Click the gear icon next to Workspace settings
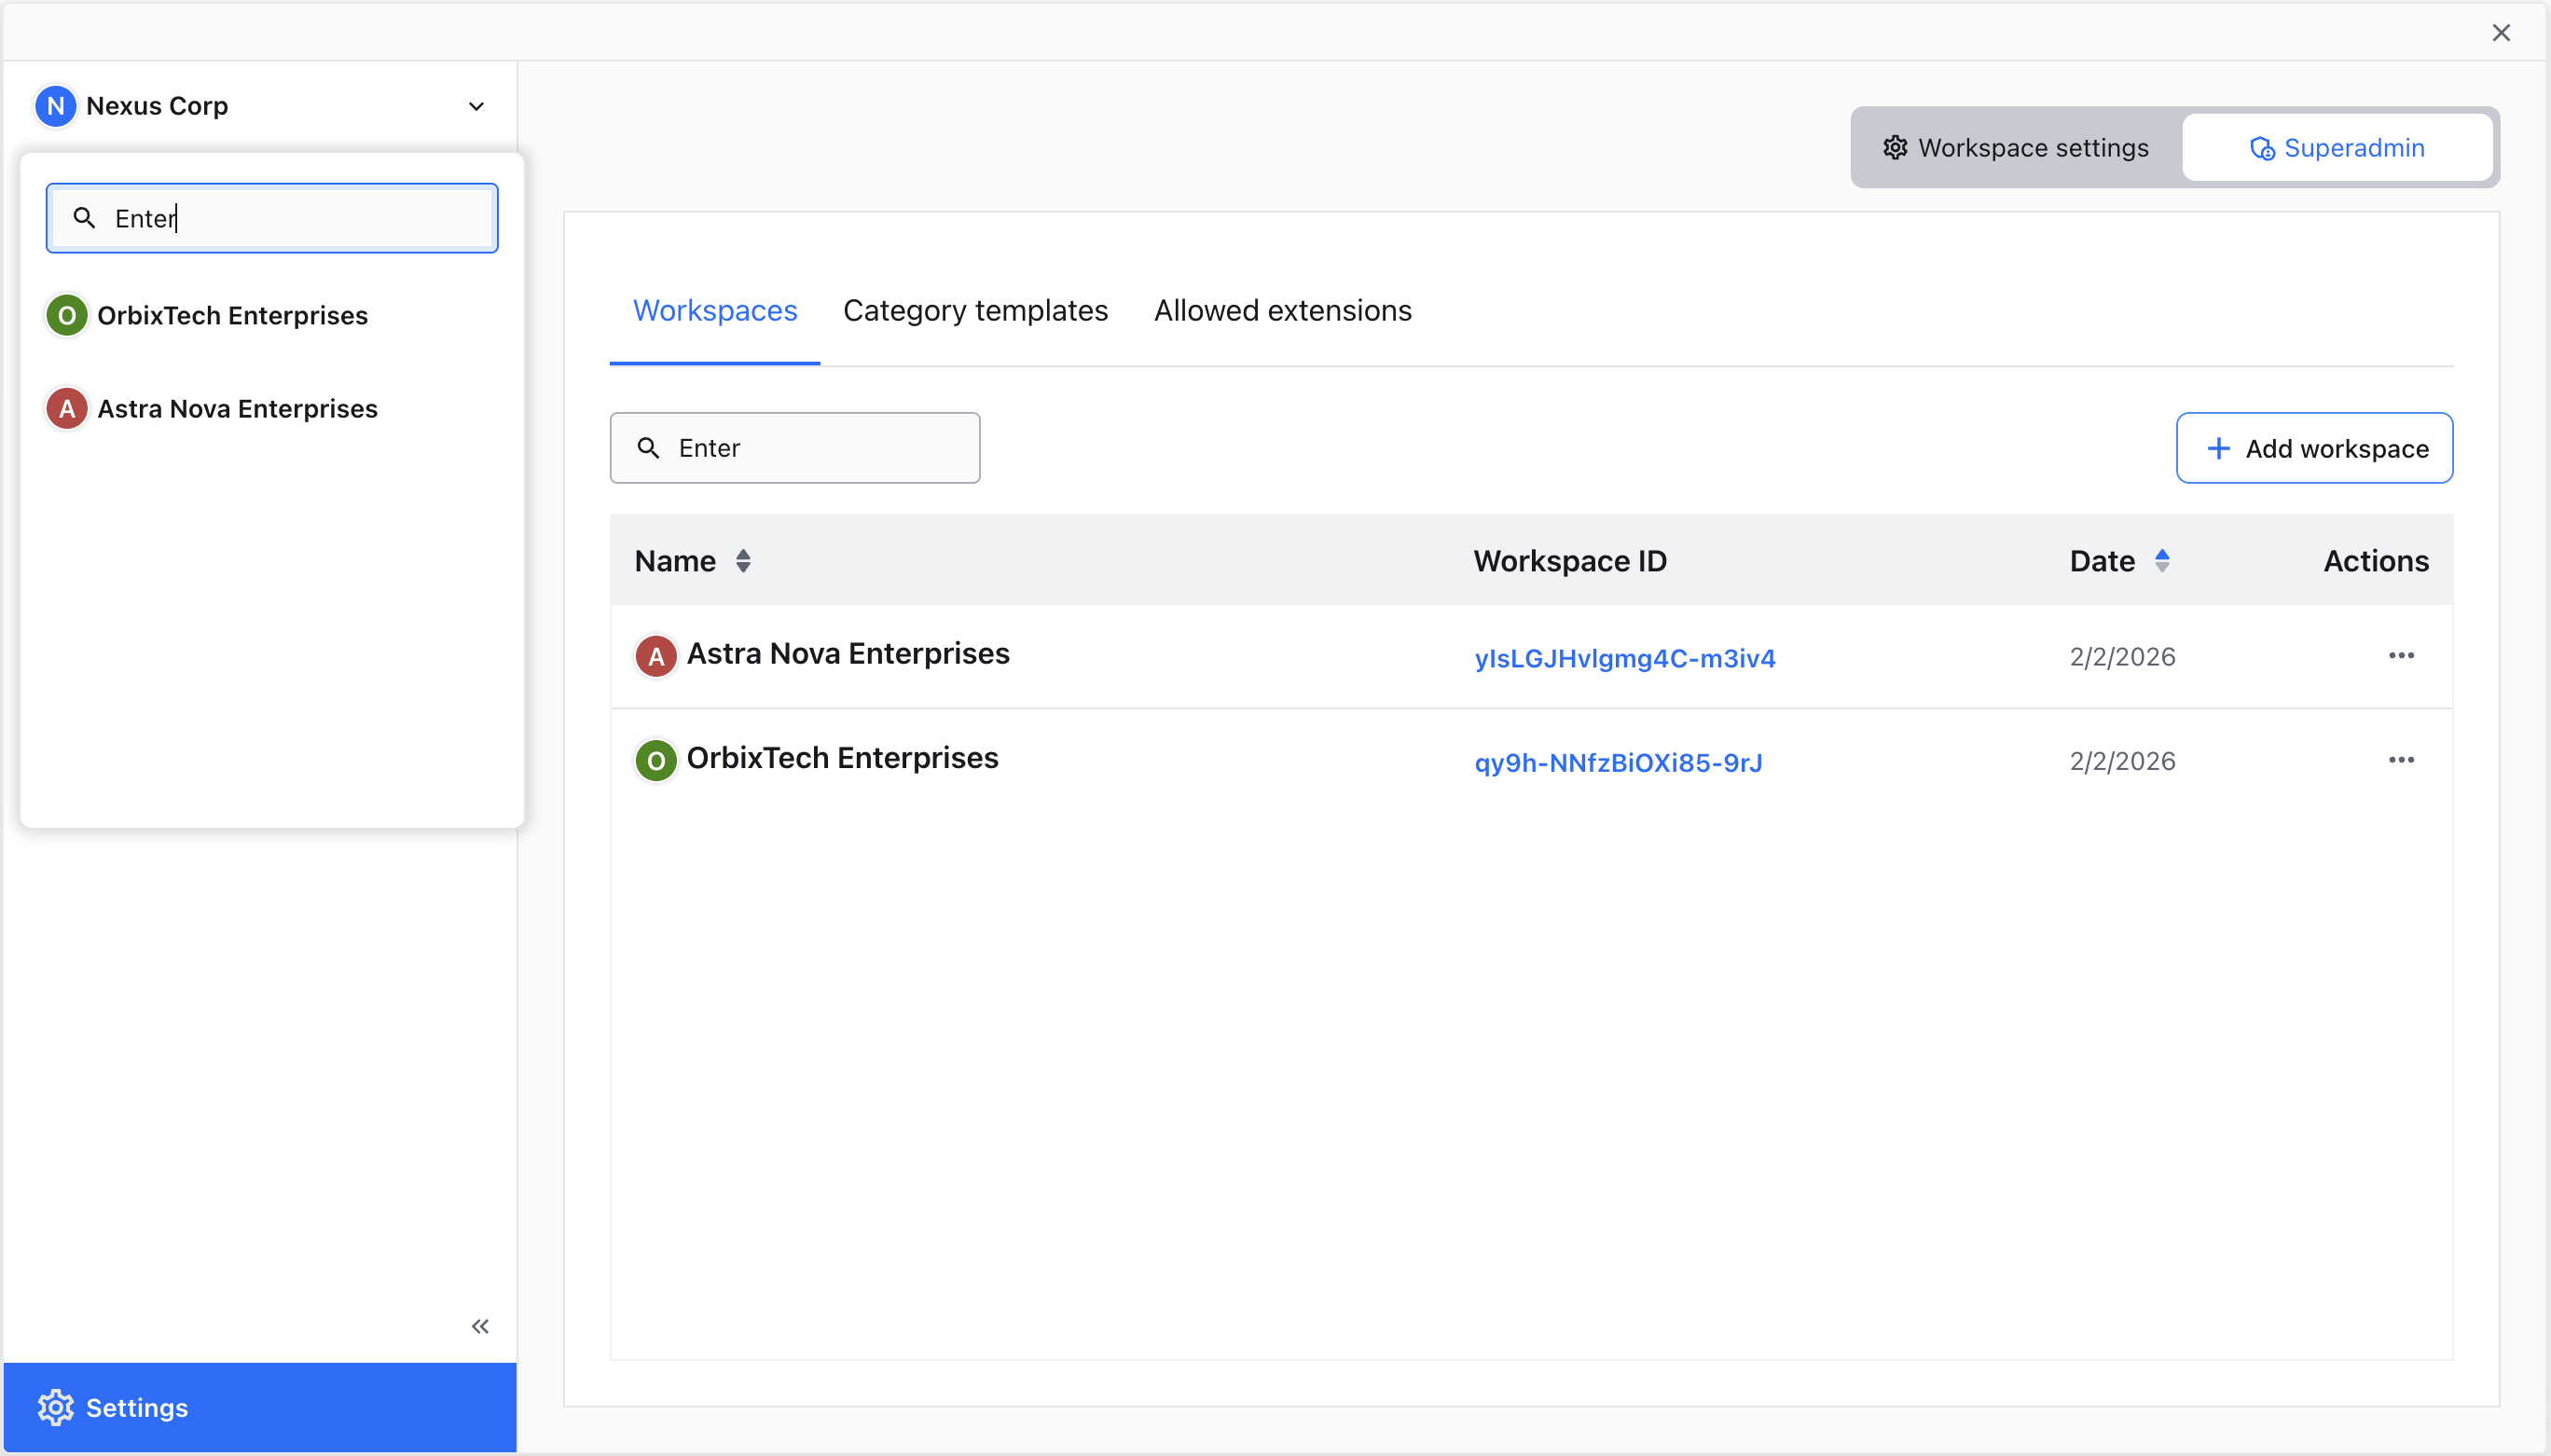Viewport: 2551px width, 1456px height. pos(1895,147)
